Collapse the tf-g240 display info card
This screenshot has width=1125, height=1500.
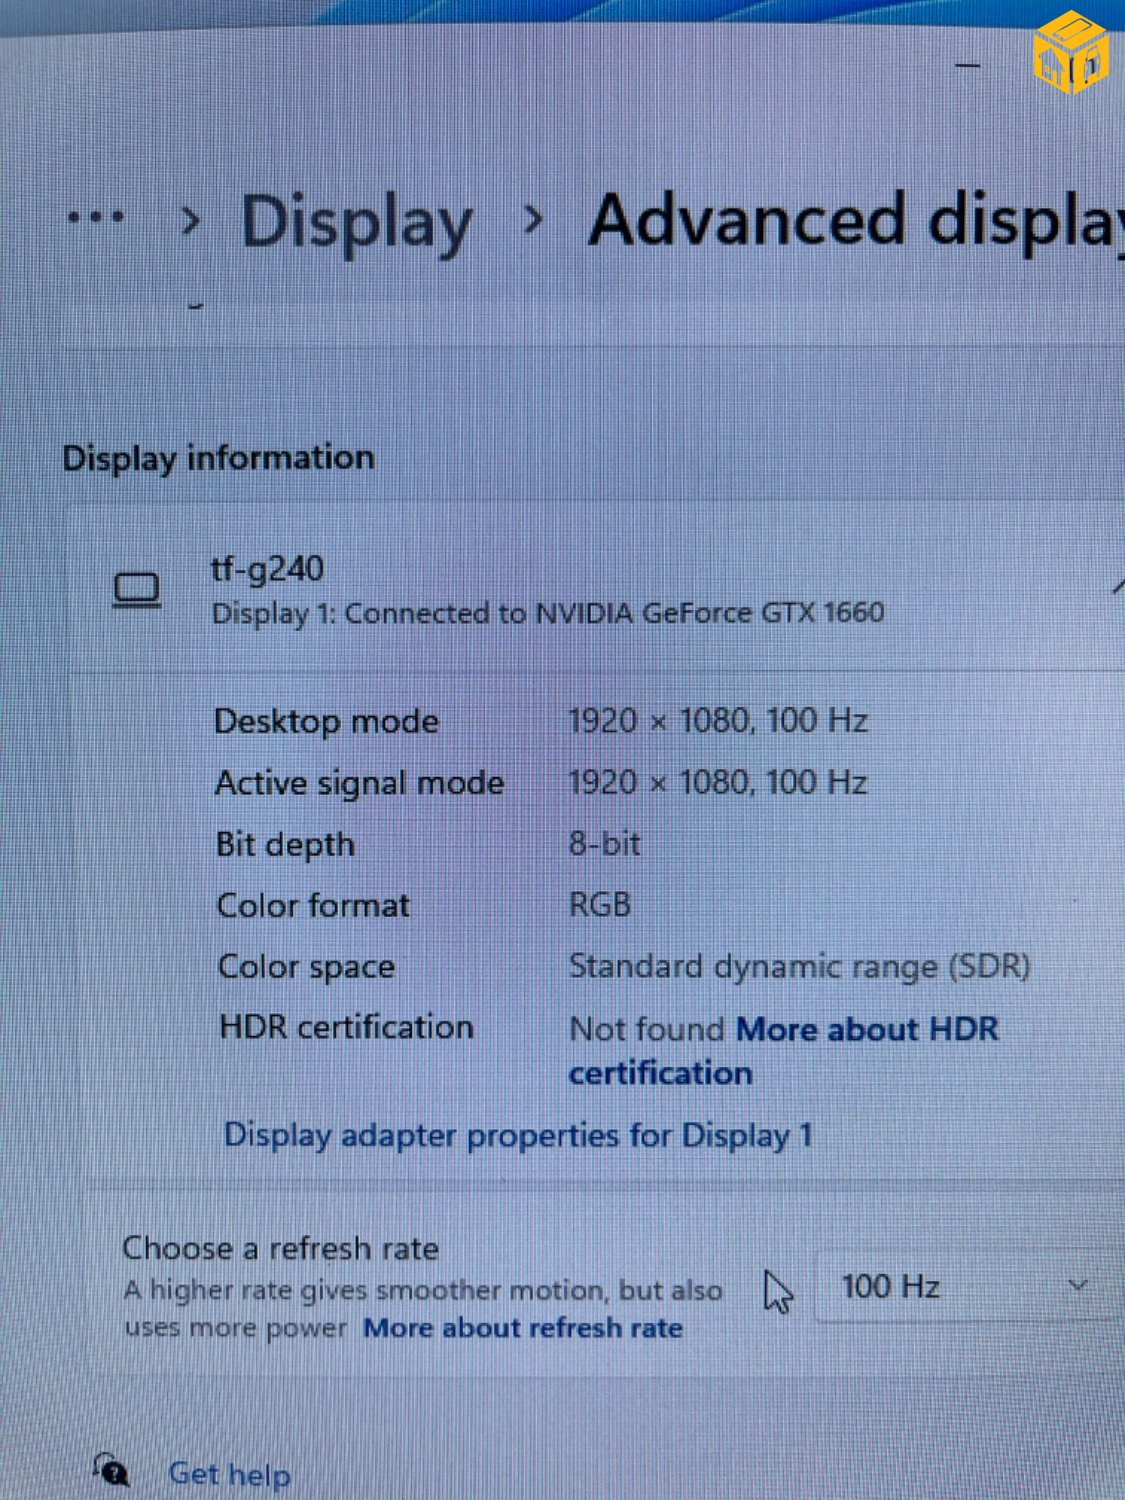click(x=1116, y=588)
